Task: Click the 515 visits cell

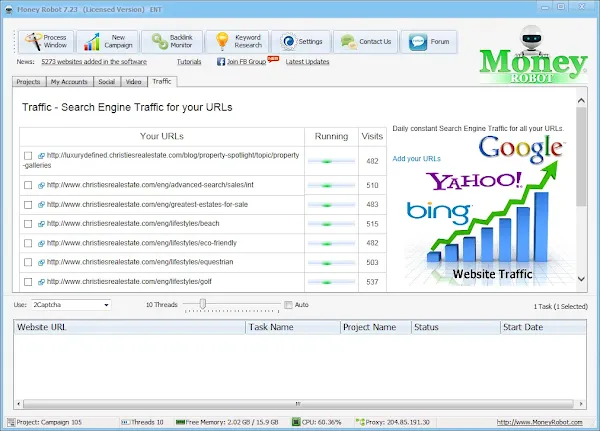Action: coord(372,224)
